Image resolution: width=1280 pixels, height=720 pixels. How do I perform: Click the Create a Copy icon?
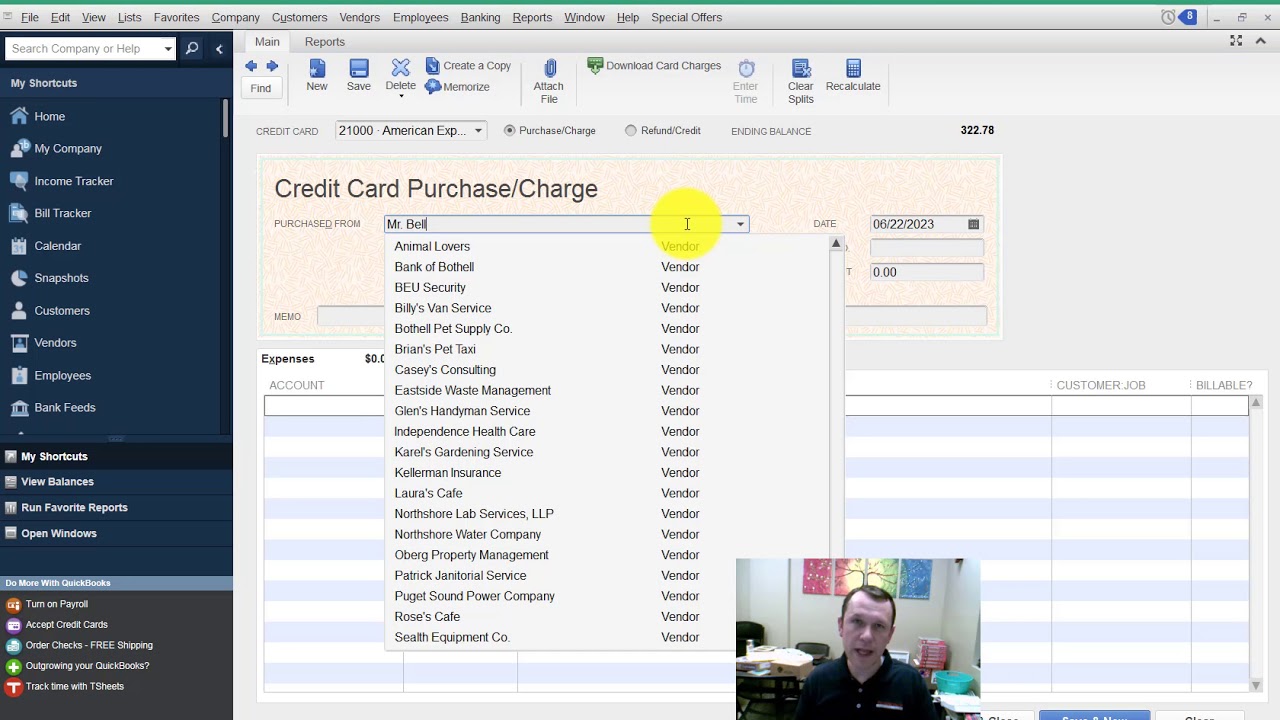(433, 66)
